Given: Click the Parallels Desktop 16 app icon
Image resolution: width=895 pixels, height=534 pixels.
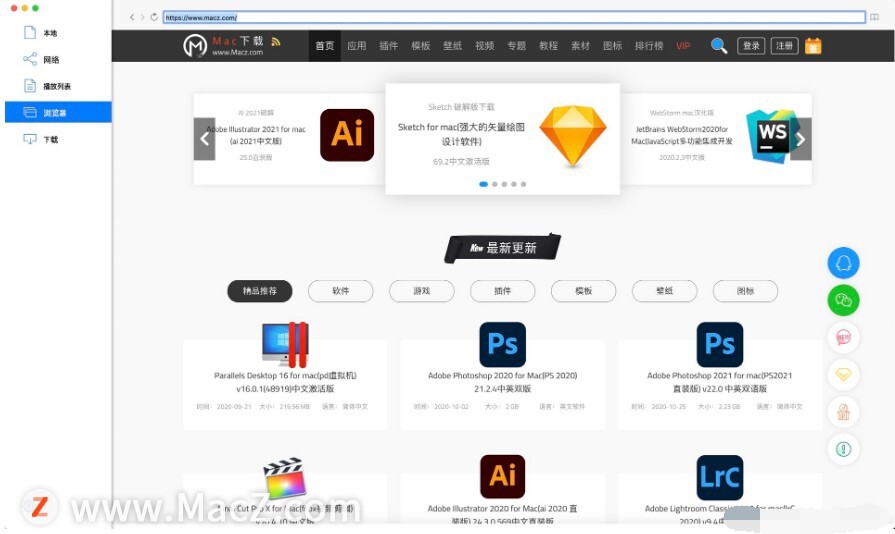Looking at the screenshot, I should coord(285,345).
